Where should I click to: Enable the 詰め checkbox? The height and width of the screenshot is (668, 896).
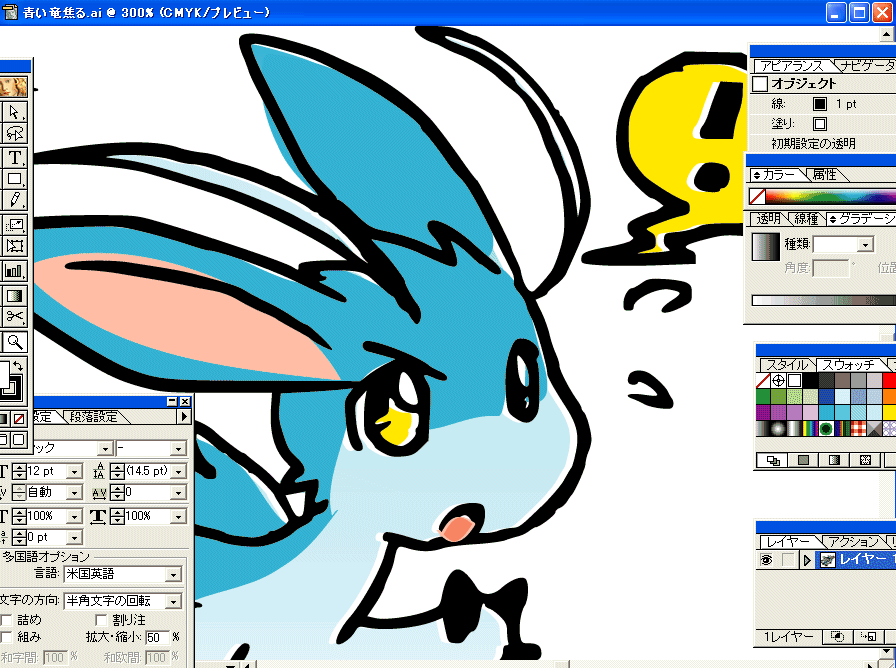pyautogui.click(x=6, y=620)
